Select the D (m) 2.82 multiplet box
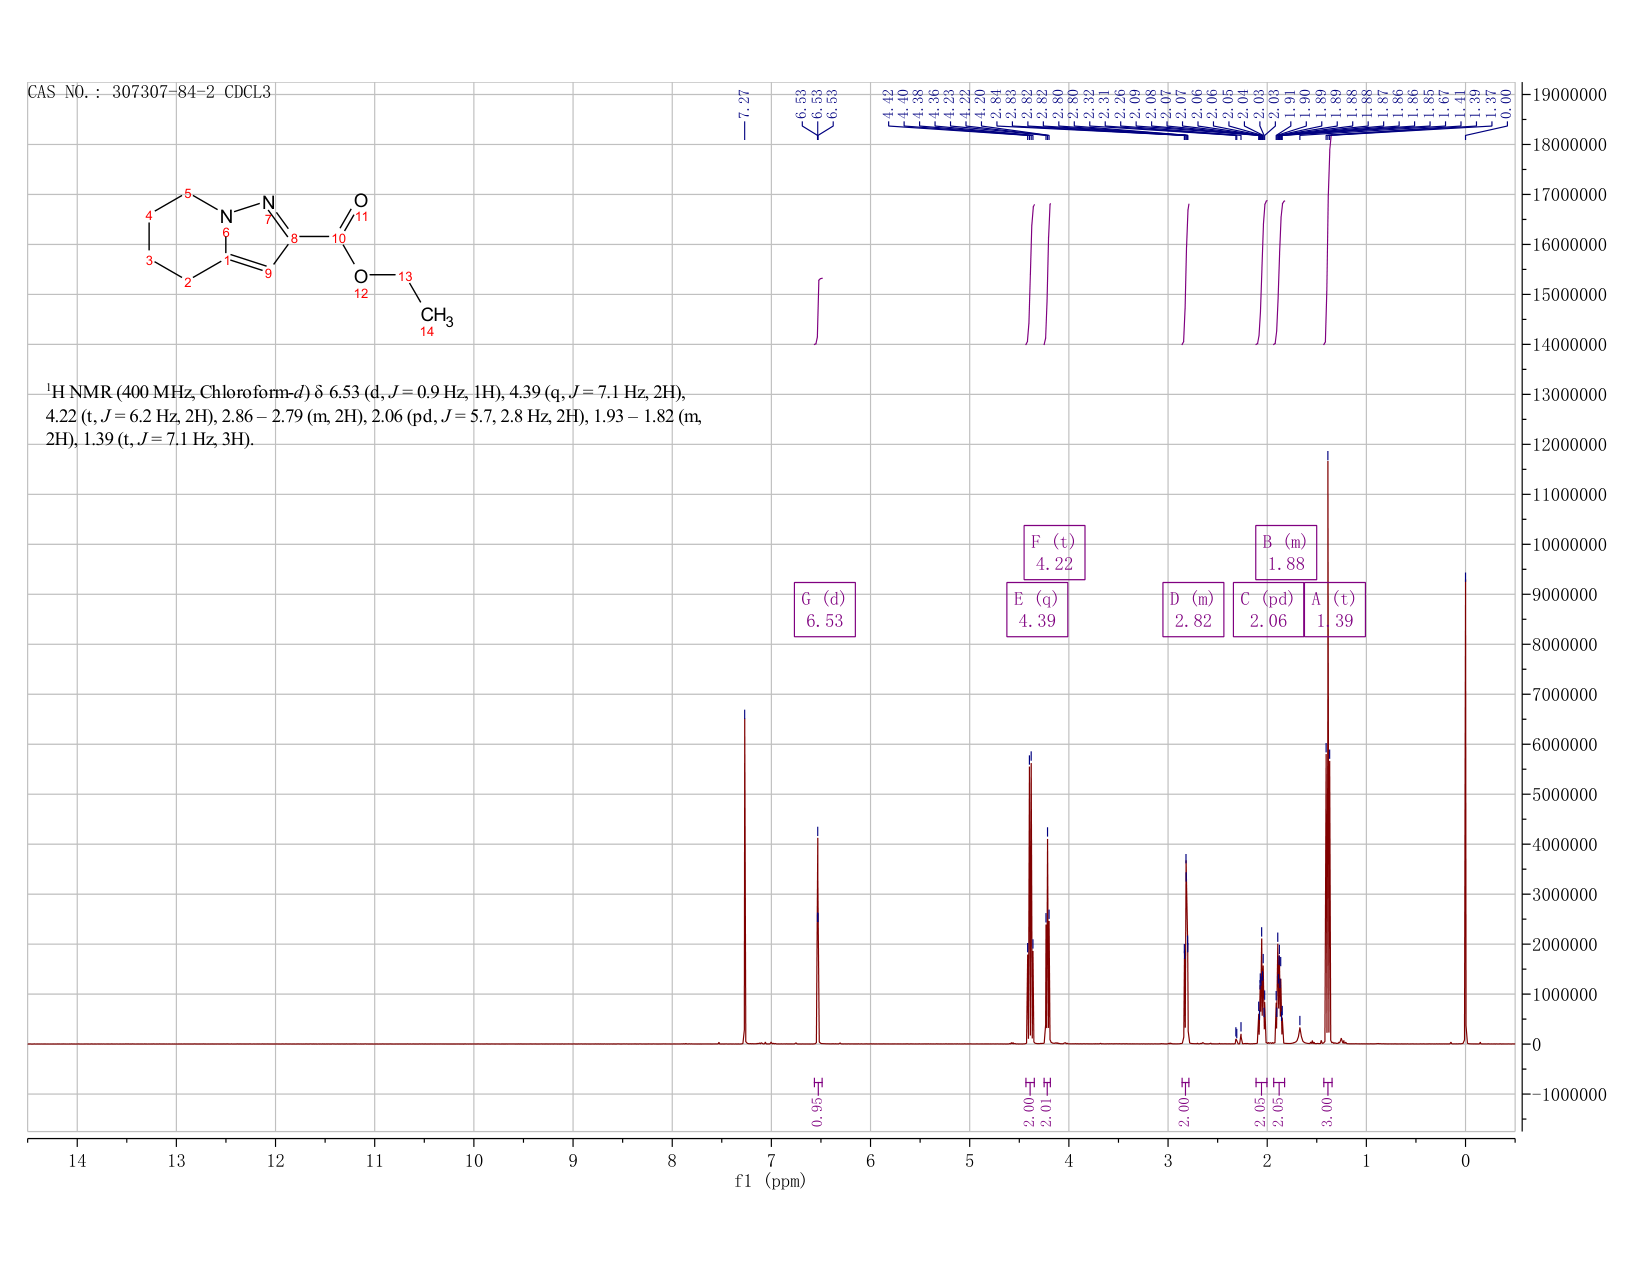 [1193, 609]
